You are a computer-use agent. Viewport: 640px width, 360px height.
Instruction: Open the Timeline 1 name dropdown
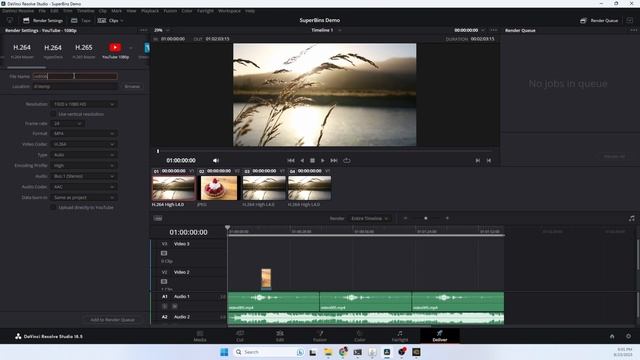click(x=326, y=30)
